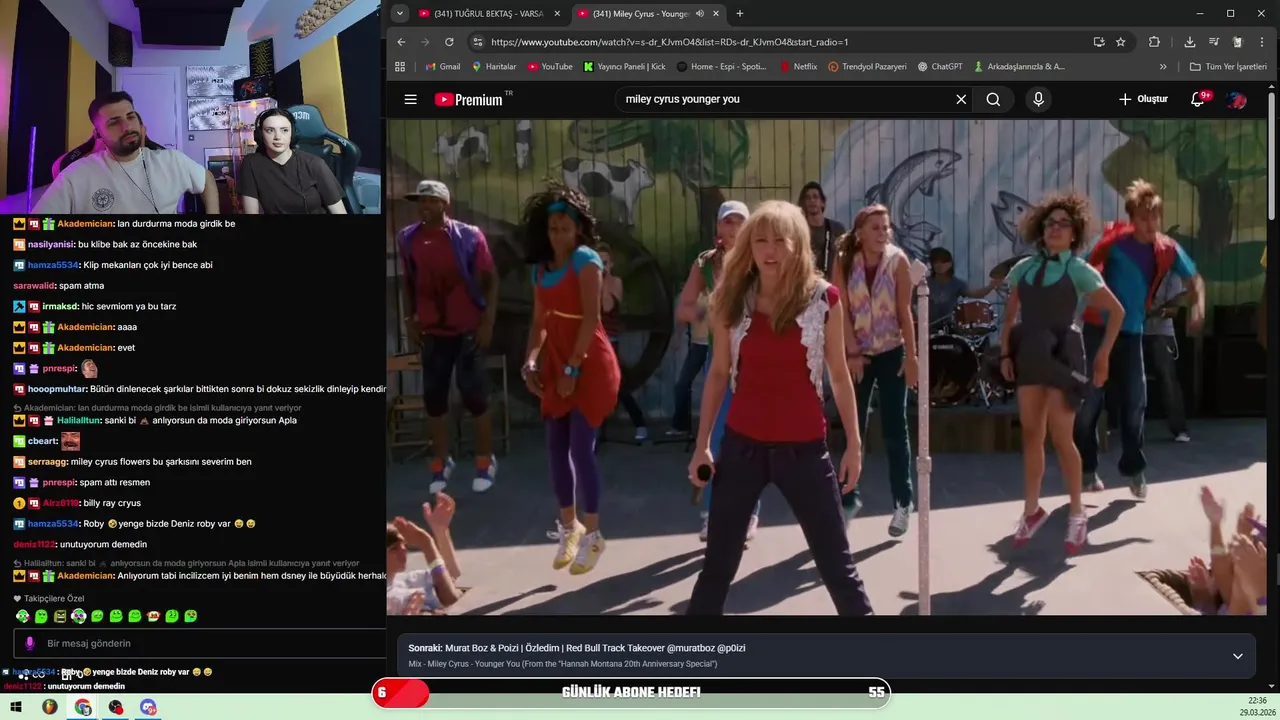
Task: Click username cbeart in chat
Action: (x=42, y=441)
